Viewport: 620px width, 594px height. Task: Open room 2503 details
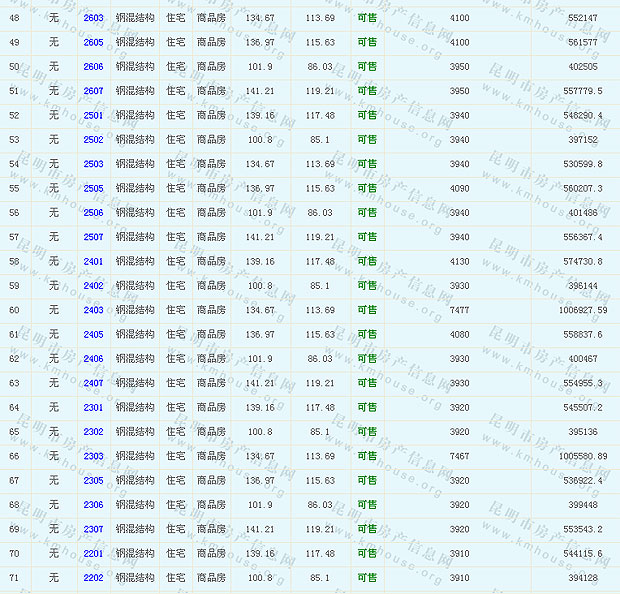point(93,164)
